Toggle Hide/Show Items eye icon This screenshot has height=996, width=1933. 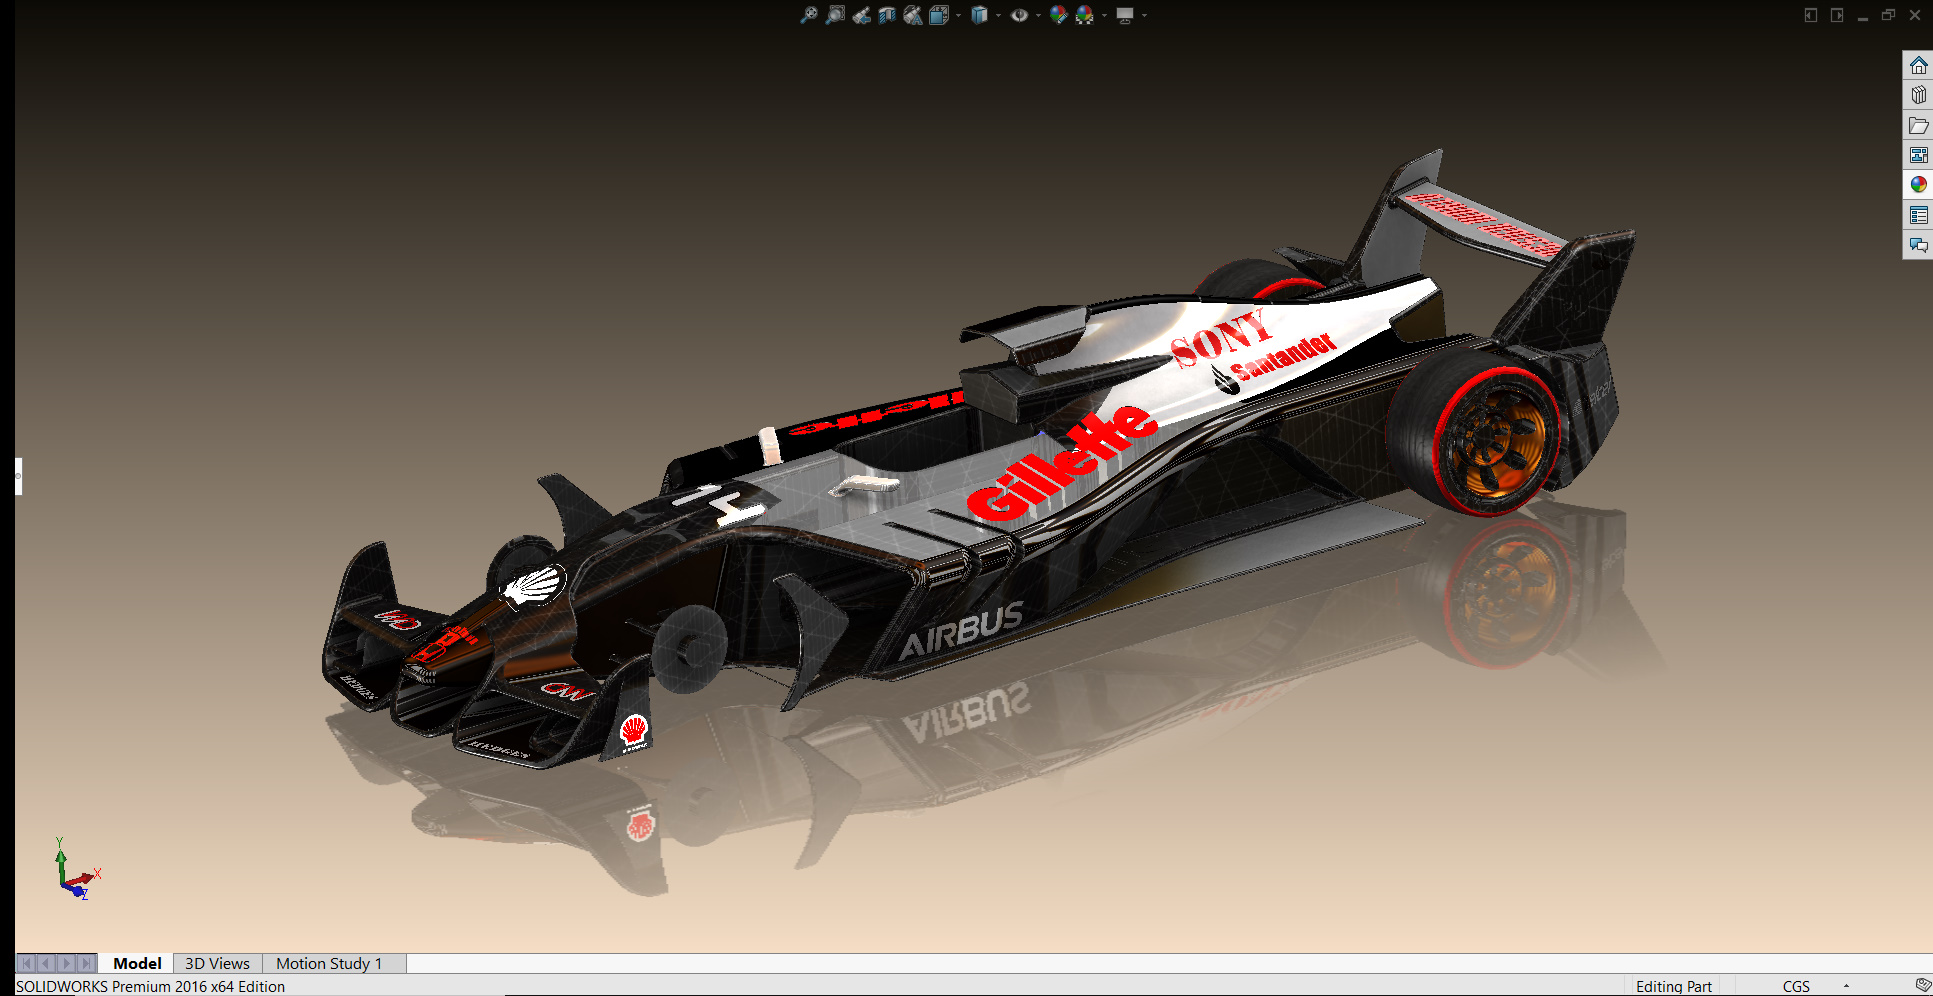tap(1019, 15)
